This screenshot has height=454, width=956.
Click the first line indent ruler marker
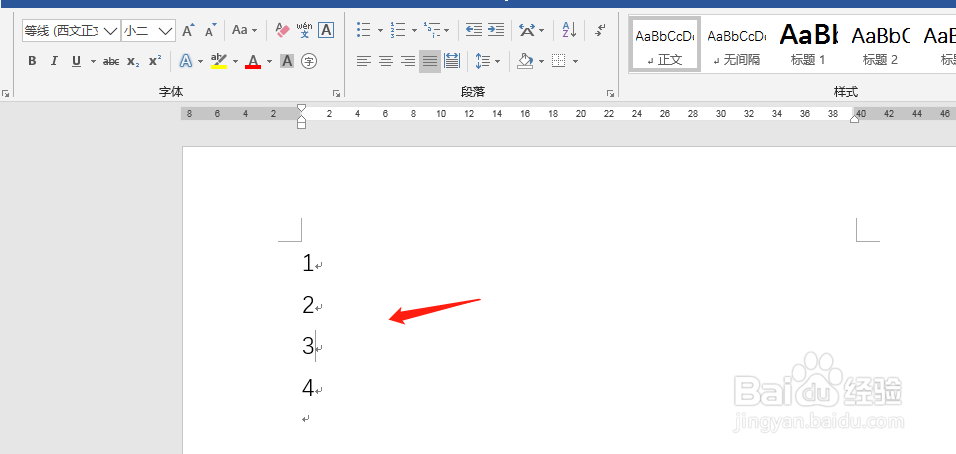pyautogui.click(x=301, y=109)
